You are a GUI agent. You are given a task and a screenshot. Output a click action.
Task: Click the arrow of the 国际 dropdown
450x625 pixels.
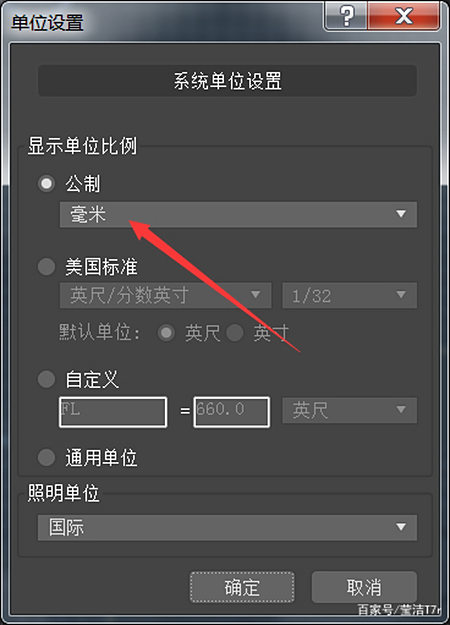(x=401, y=528)
